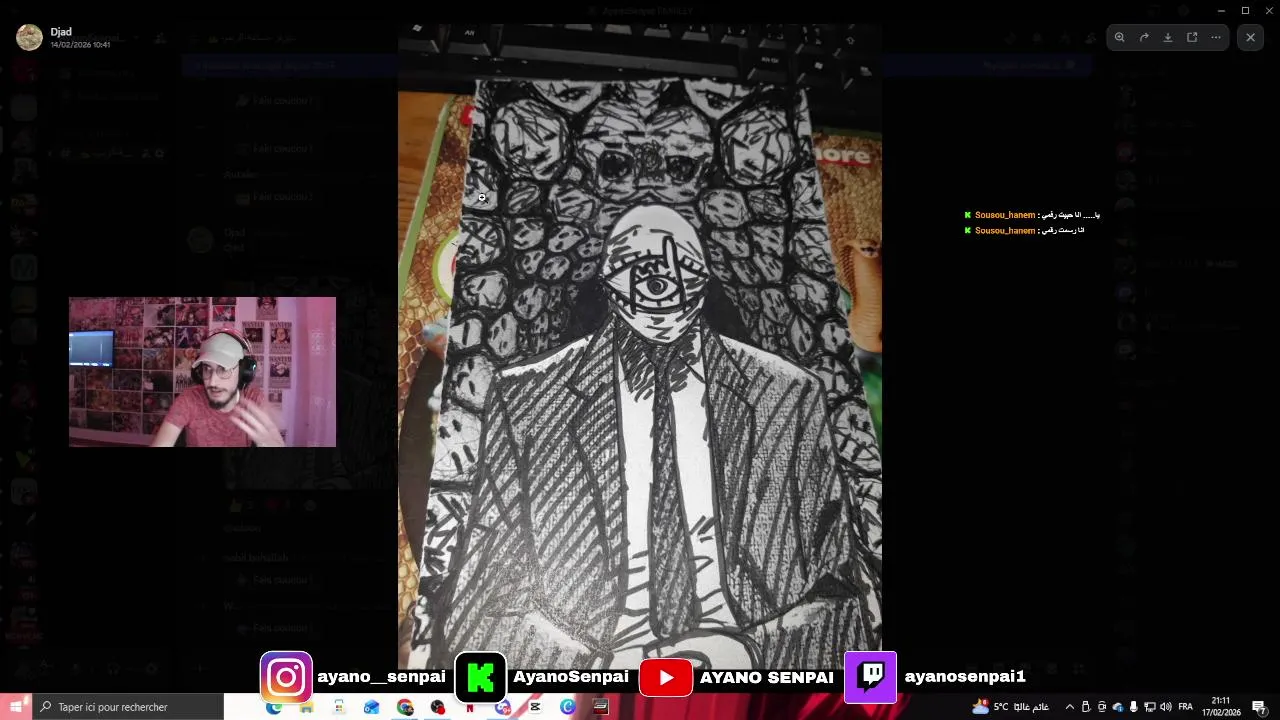Open the weather widget showing 5°C
1280x720 pixels.
1011,707
